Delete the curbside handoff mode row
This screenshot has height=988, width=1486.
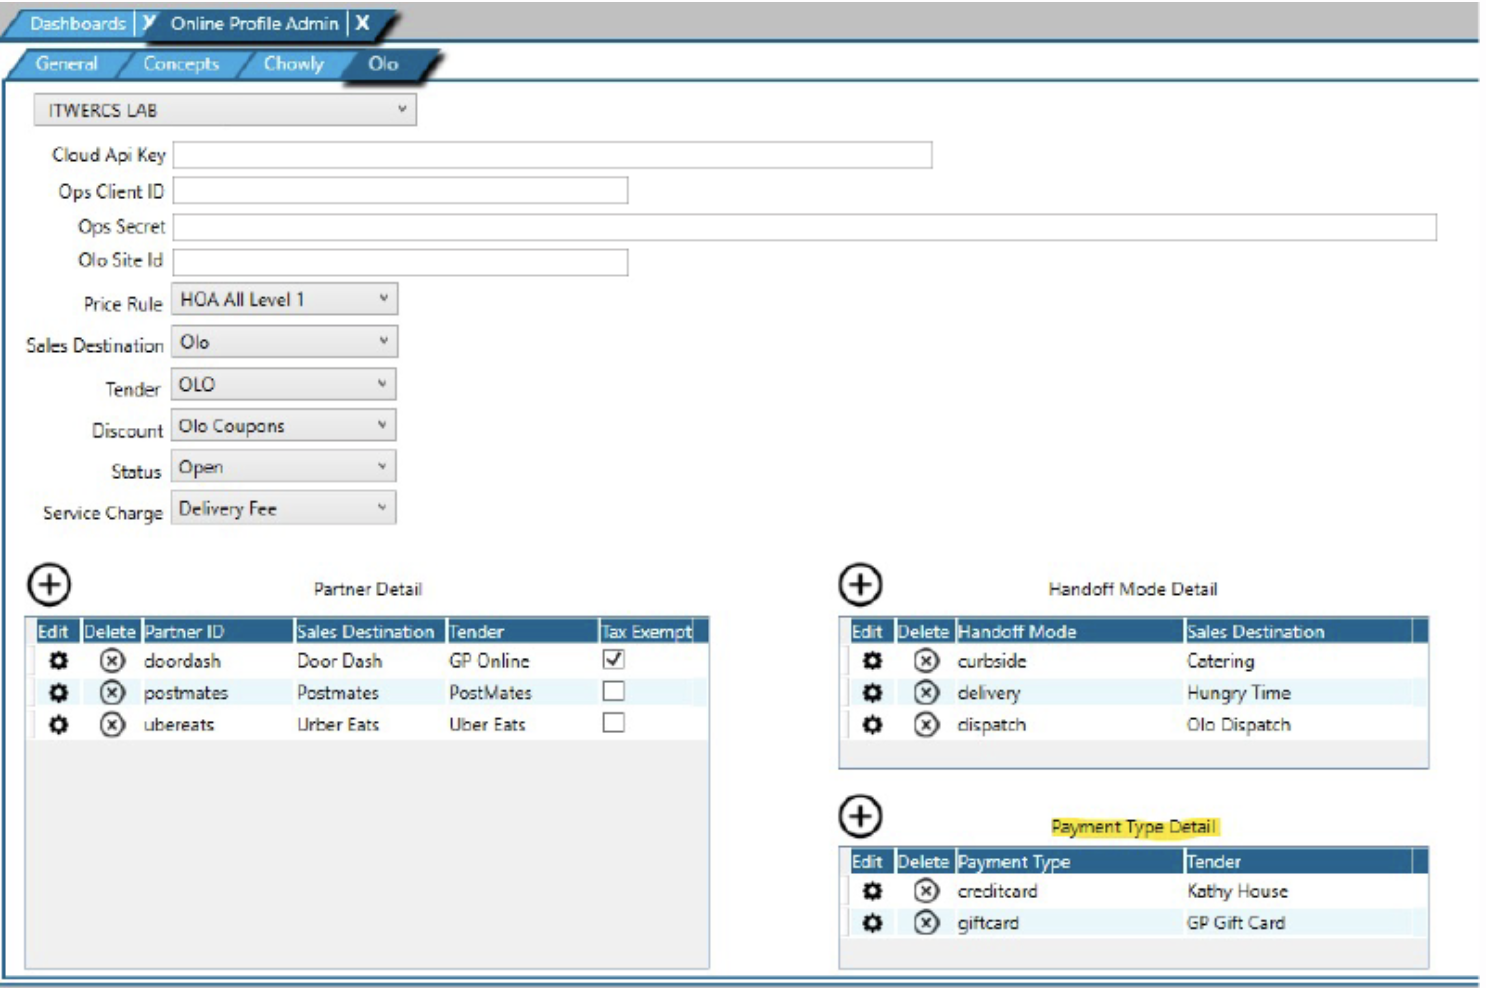point(926,661)
